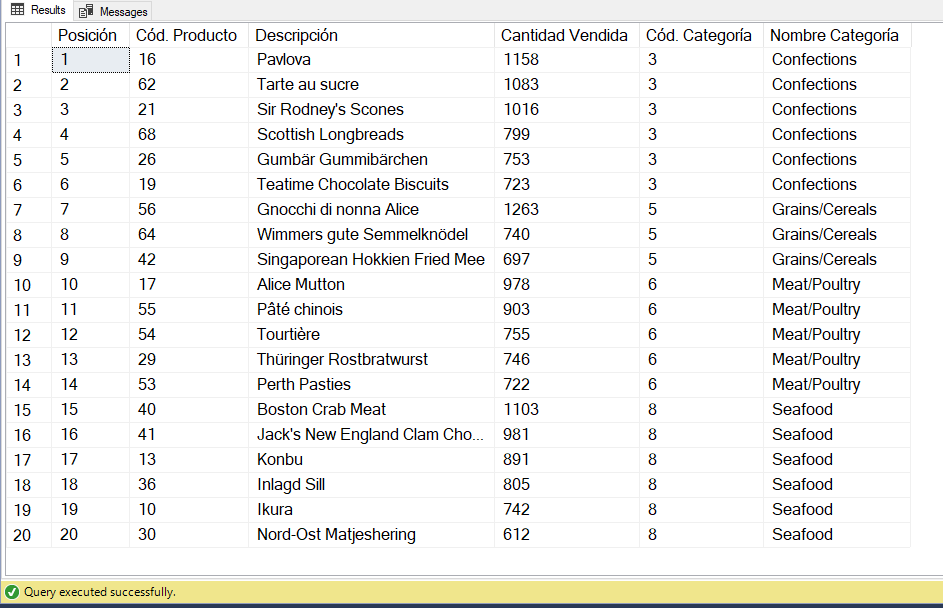The height and width of the screenshot is (608, 943).
Task: Click the Scottish Longbreads cell
Action: pos(371,135)
